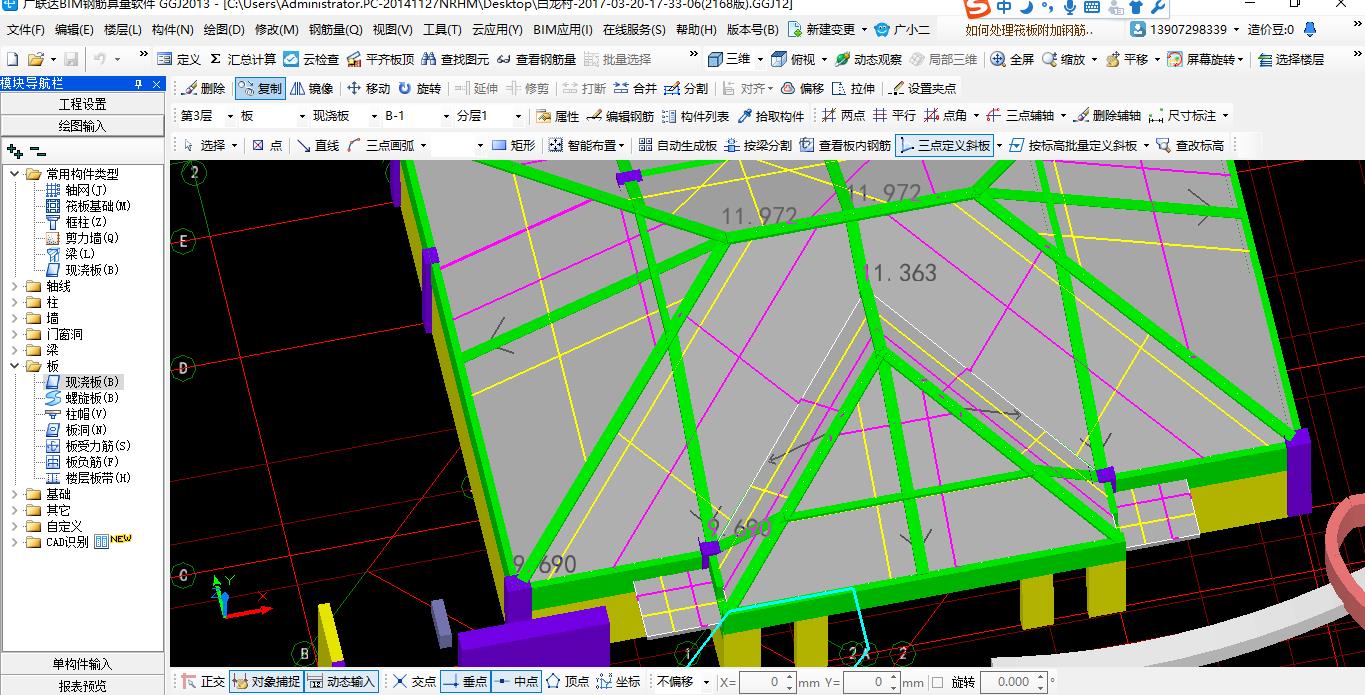This screenshot has height=695, width=1365.
Task: Toggle 中点 midpoint snap
Action: coord(517,682)
